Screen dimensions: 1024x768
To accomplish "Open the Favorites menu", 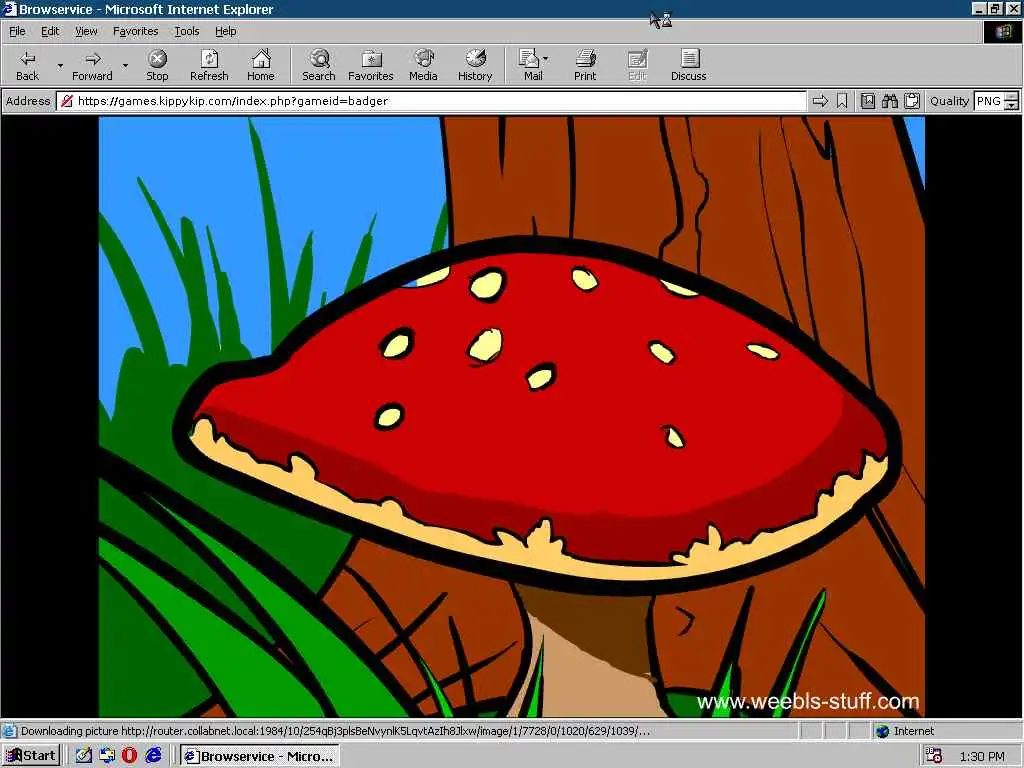I will coord(135,31).
